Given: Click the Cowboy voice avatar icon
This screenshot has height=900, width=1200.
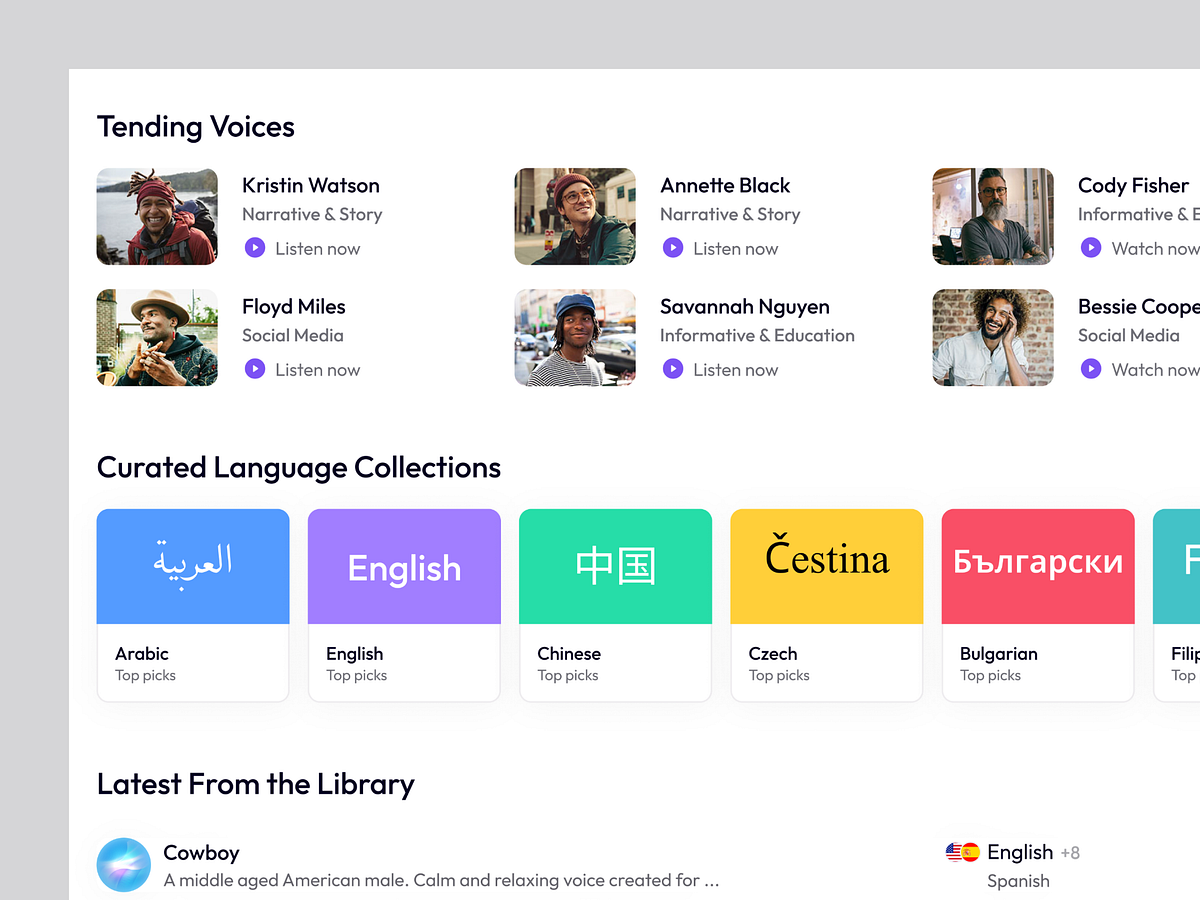Looking at the screenshot, I should (124, 865).
